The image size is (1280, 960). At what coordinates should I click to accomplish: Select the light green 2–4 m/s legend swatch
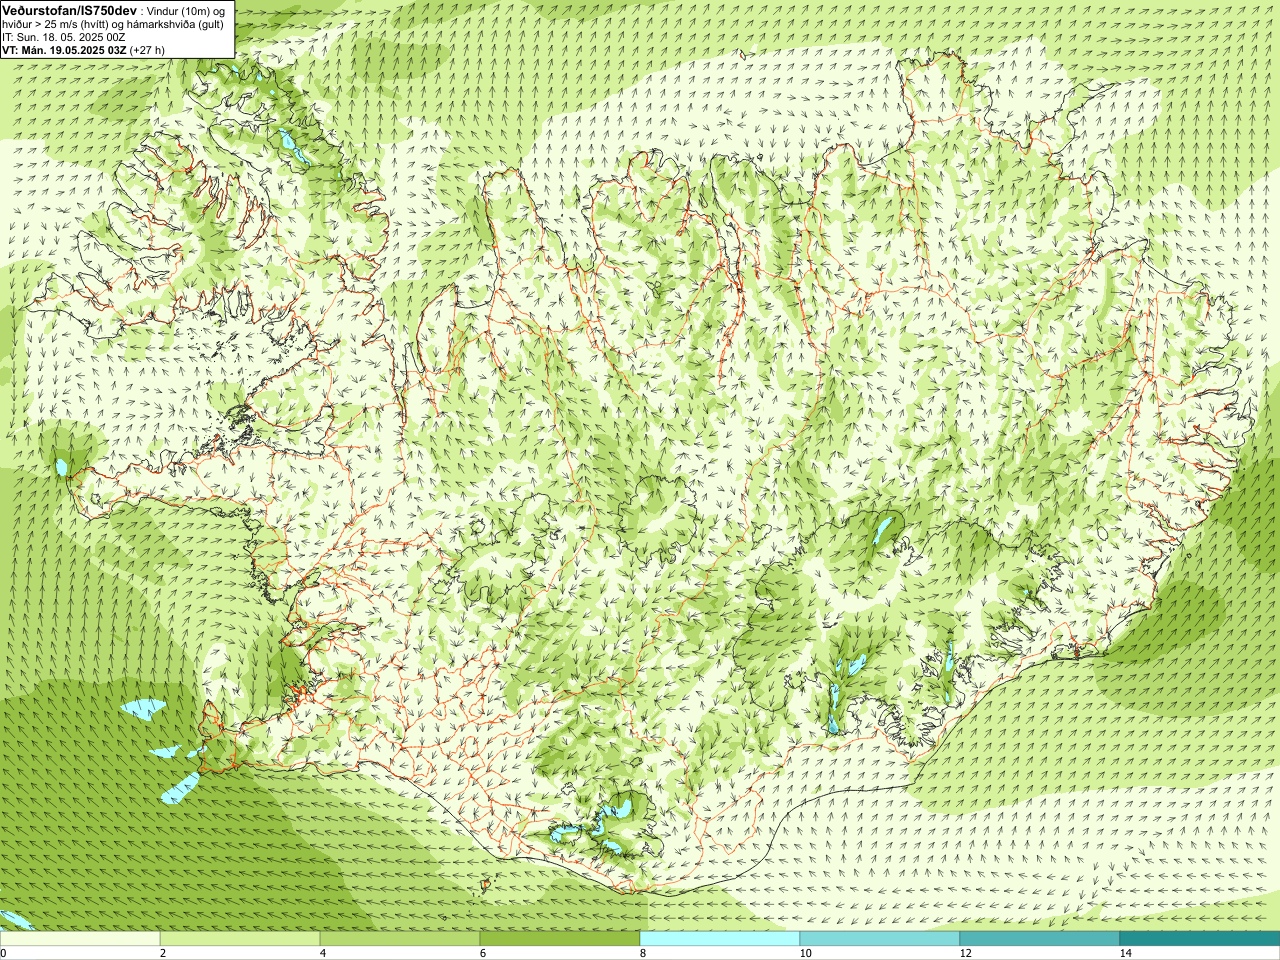click(240, 939)
